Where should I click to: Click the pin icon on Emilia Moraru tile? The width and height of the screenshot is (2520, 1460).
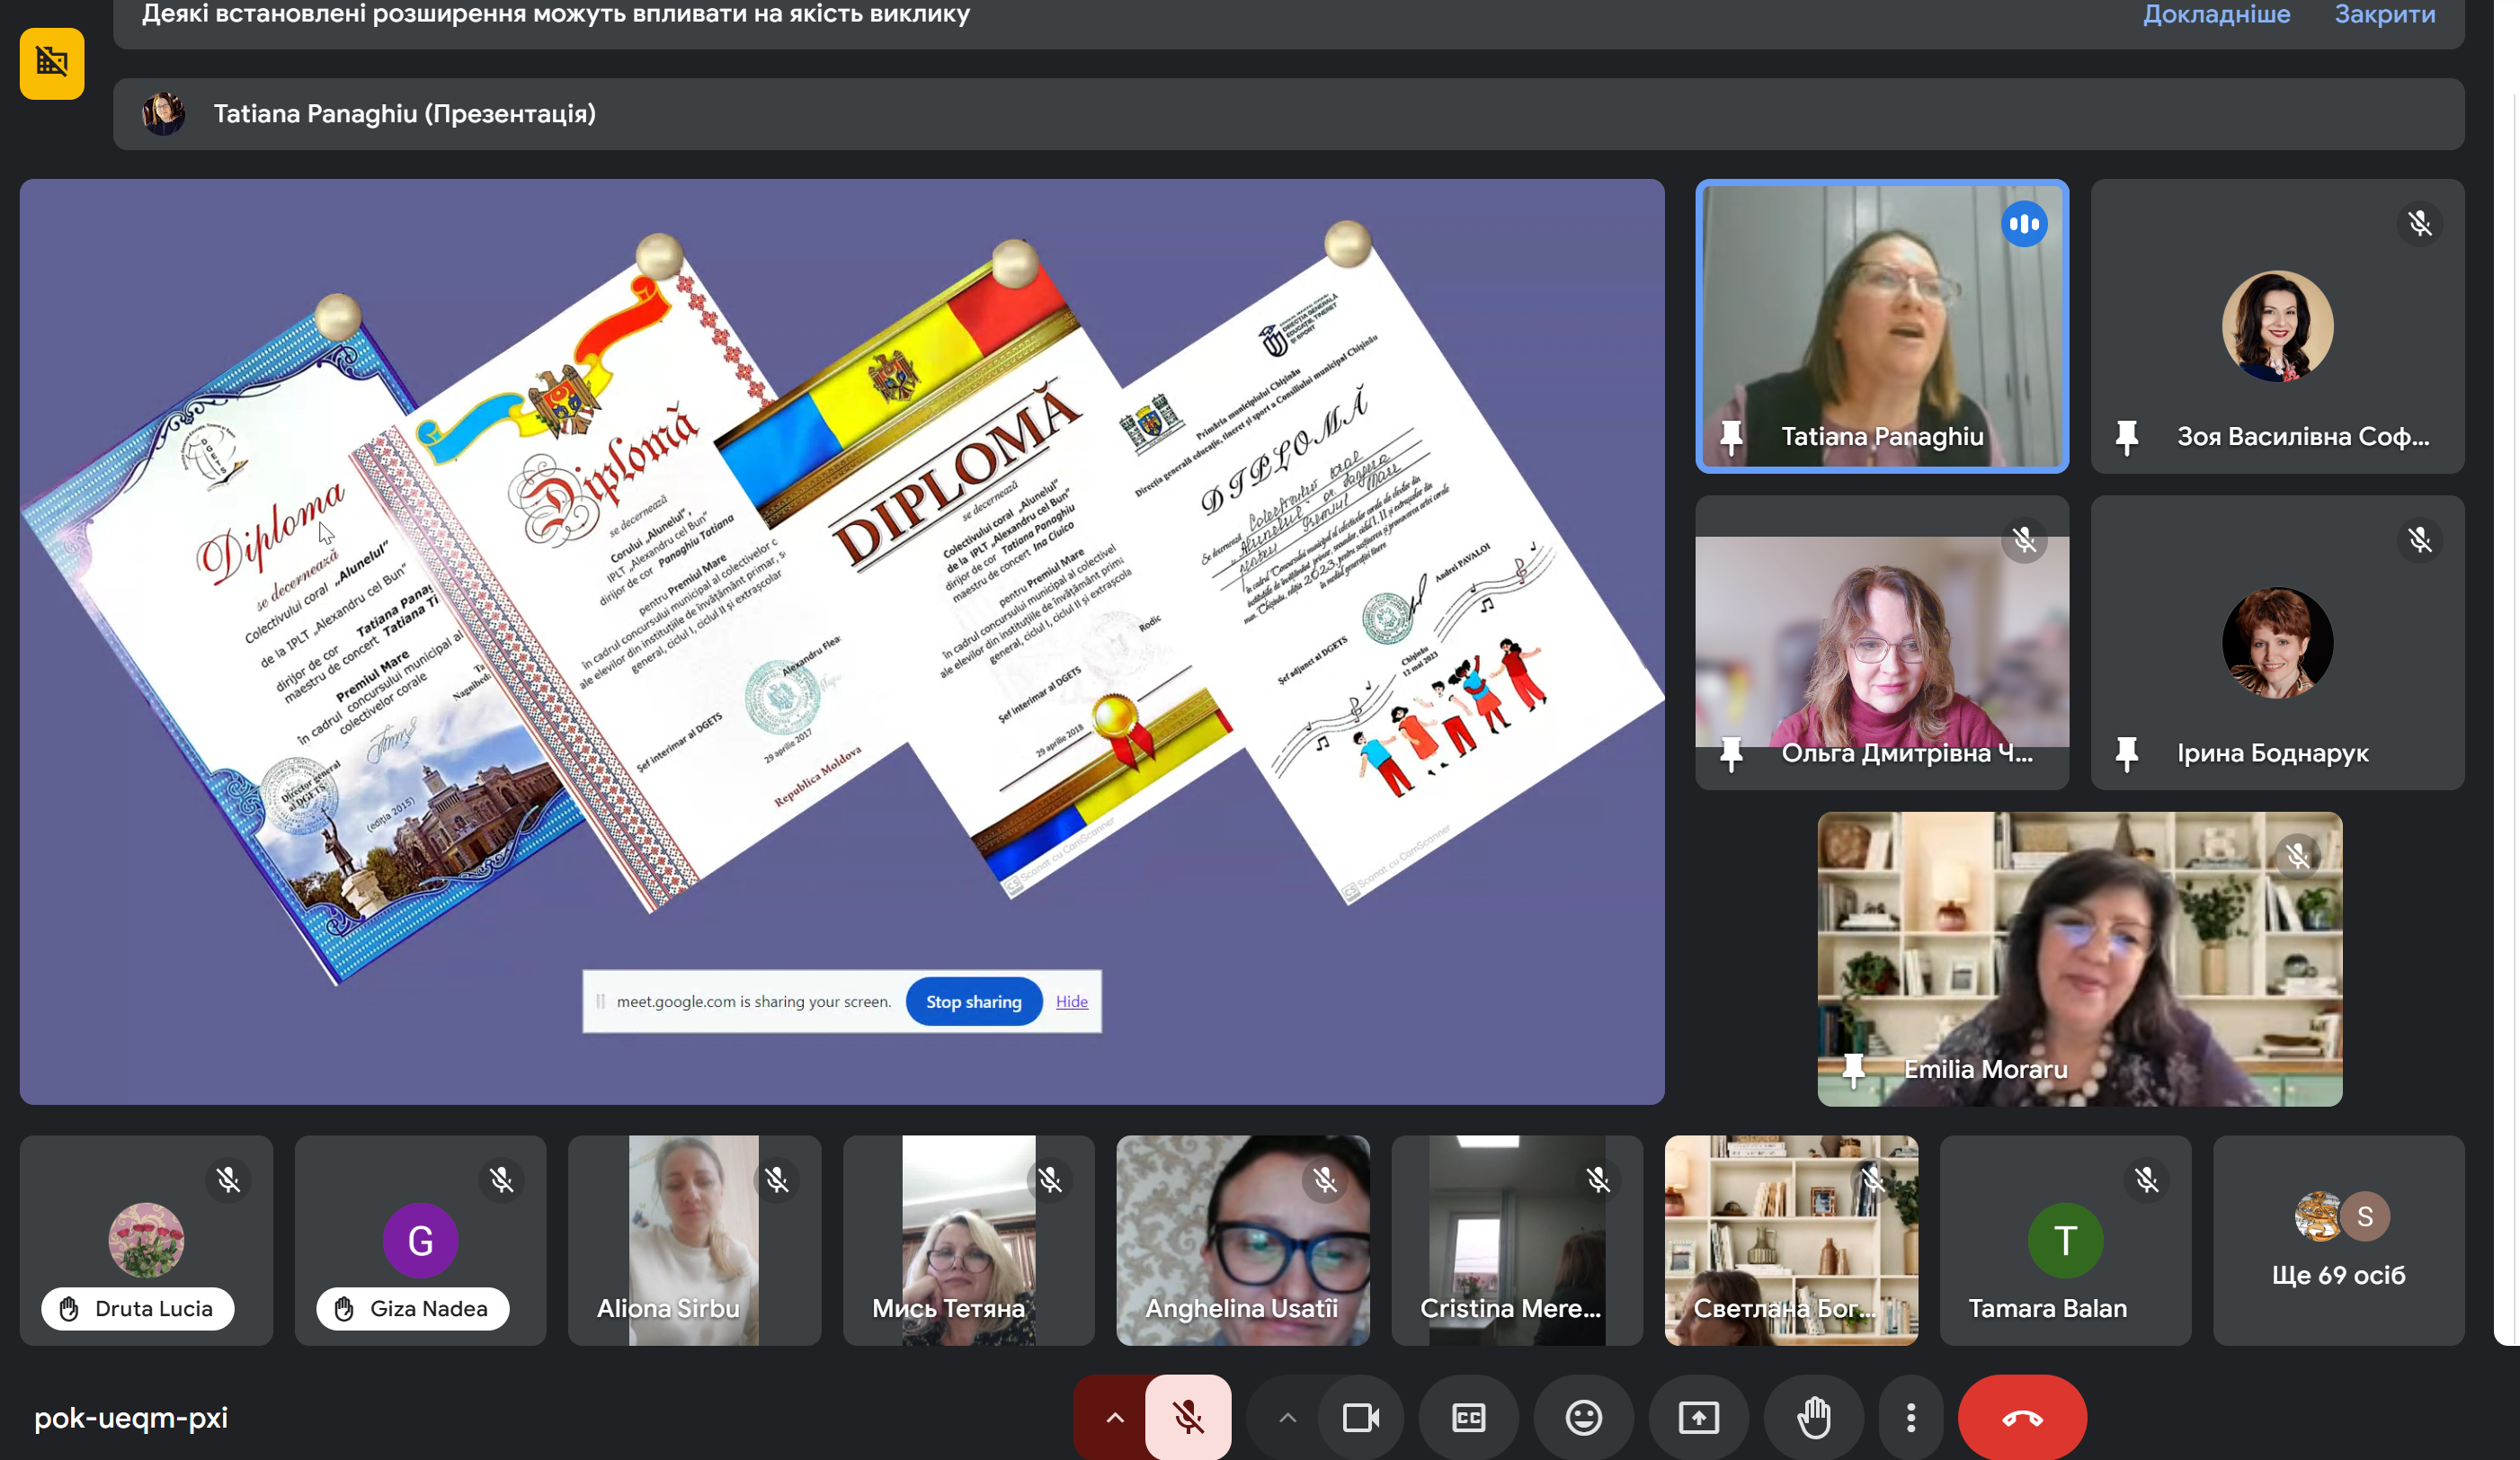click(x=1853, y=1069)
